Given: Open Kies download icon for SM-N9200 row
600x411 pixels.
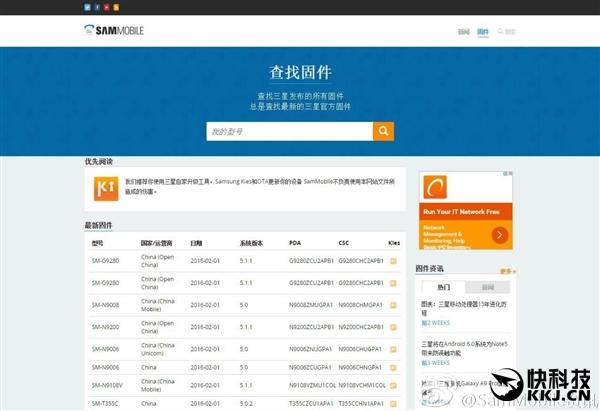Looking at the screenshot, I should point(393,327).
